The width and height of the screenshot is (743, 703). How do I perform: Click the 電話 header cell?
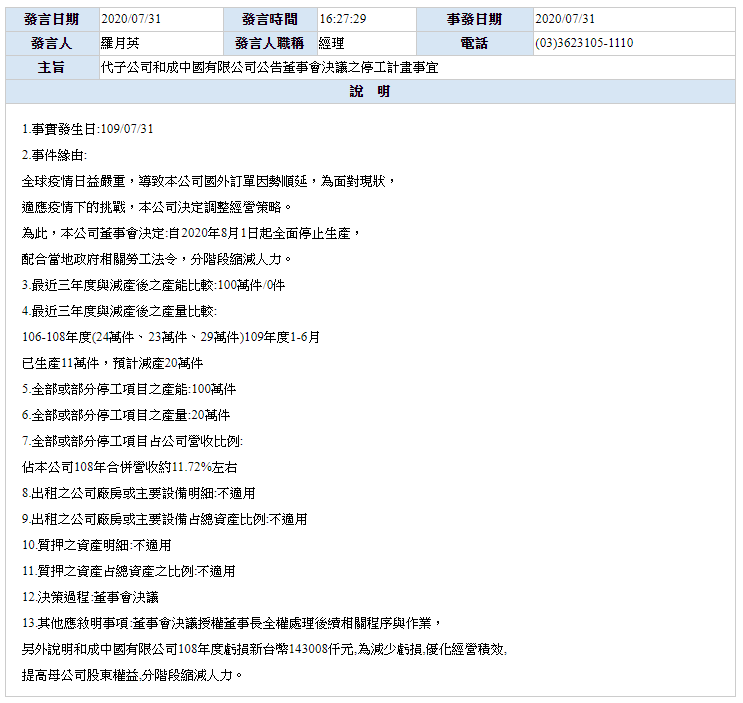474,44
